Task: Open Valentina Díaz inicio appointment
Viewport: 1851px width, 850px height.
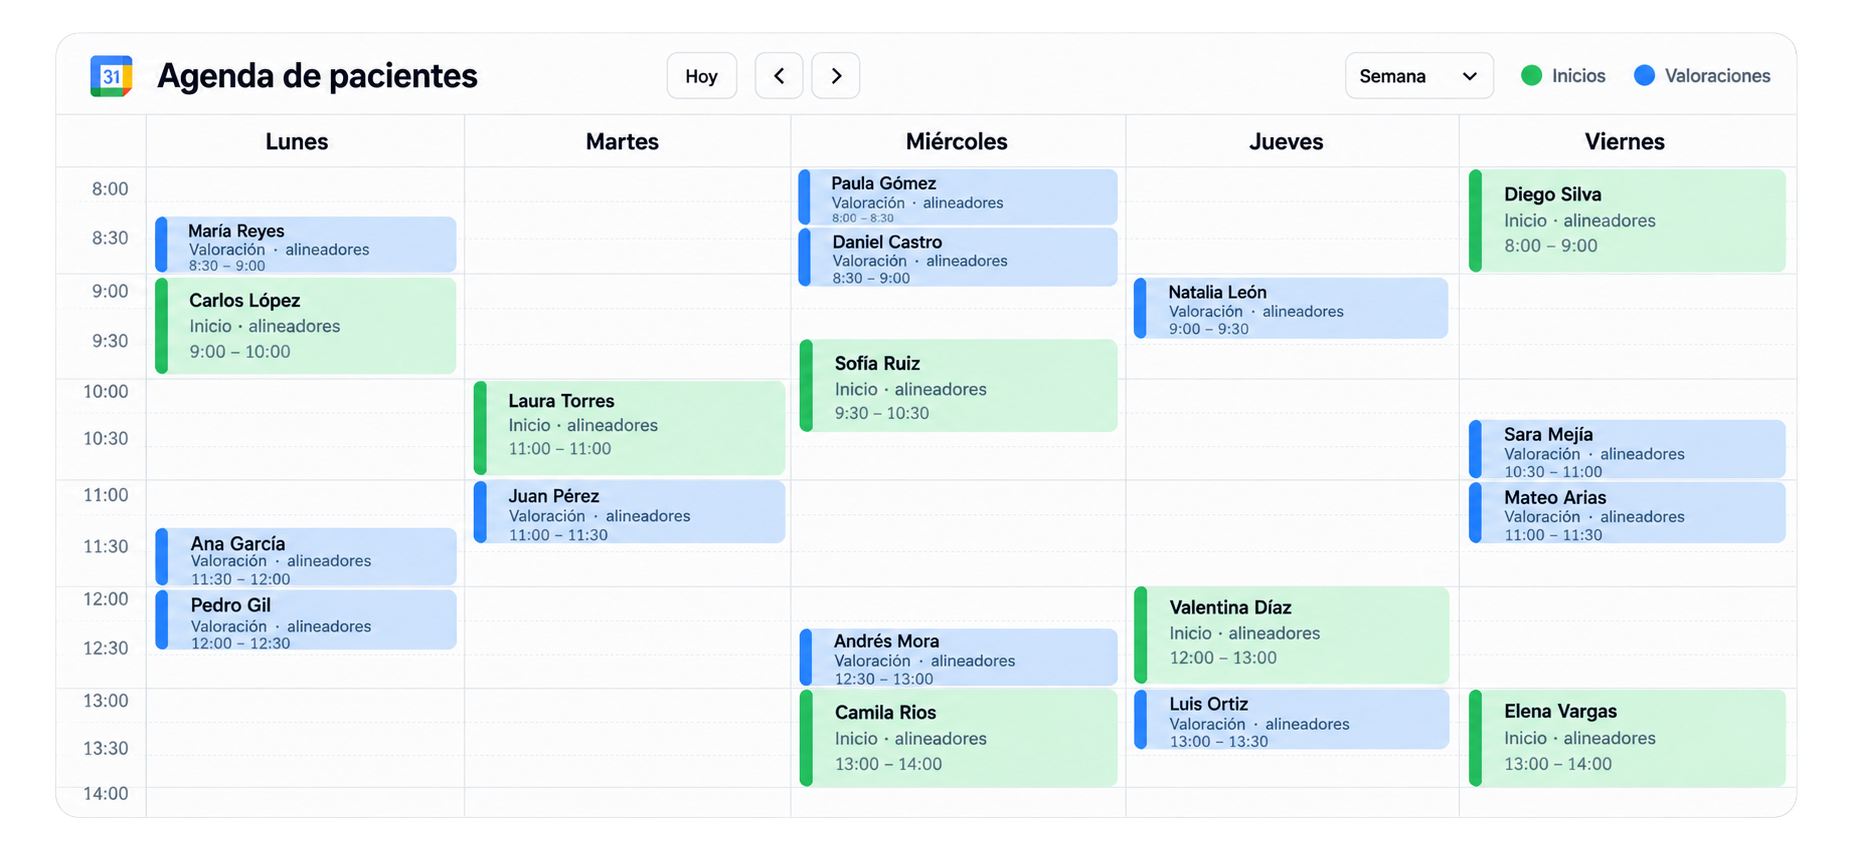Action: coord(1291,635)
